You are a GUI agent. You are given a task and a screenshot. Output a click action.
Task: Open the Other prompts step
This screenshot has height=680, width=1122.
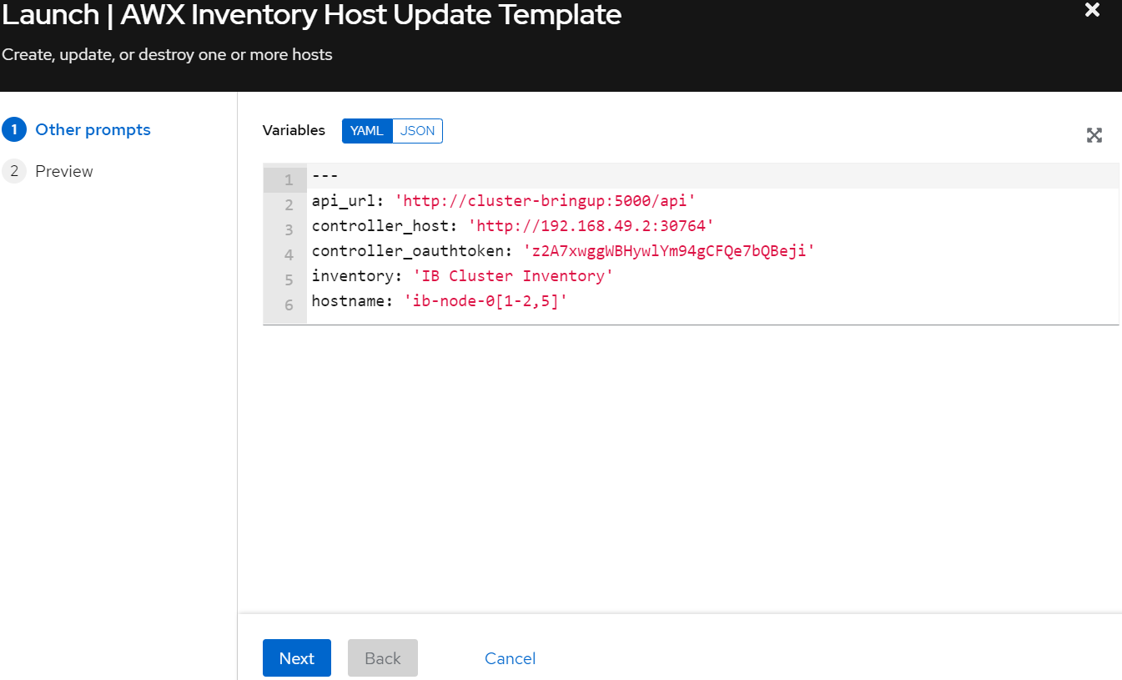pos(93,130)
